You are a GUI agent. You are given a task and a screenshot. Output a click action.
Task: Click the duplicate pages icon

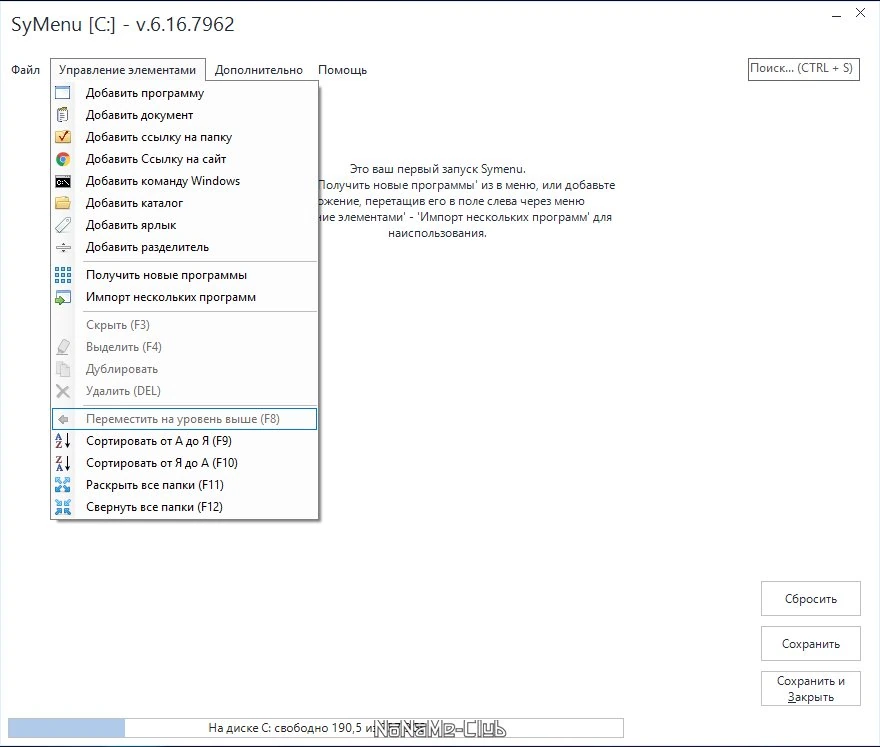click(x=63, y=369)
